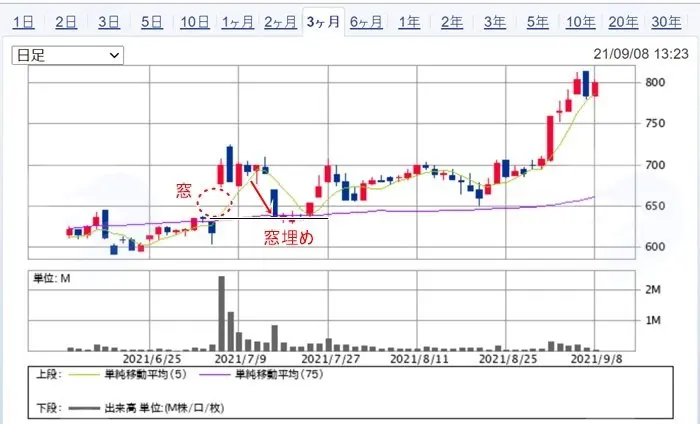Switch to the 2日 range tab
The height and width of the screenshot is (424, 700).
pos(66,22)
